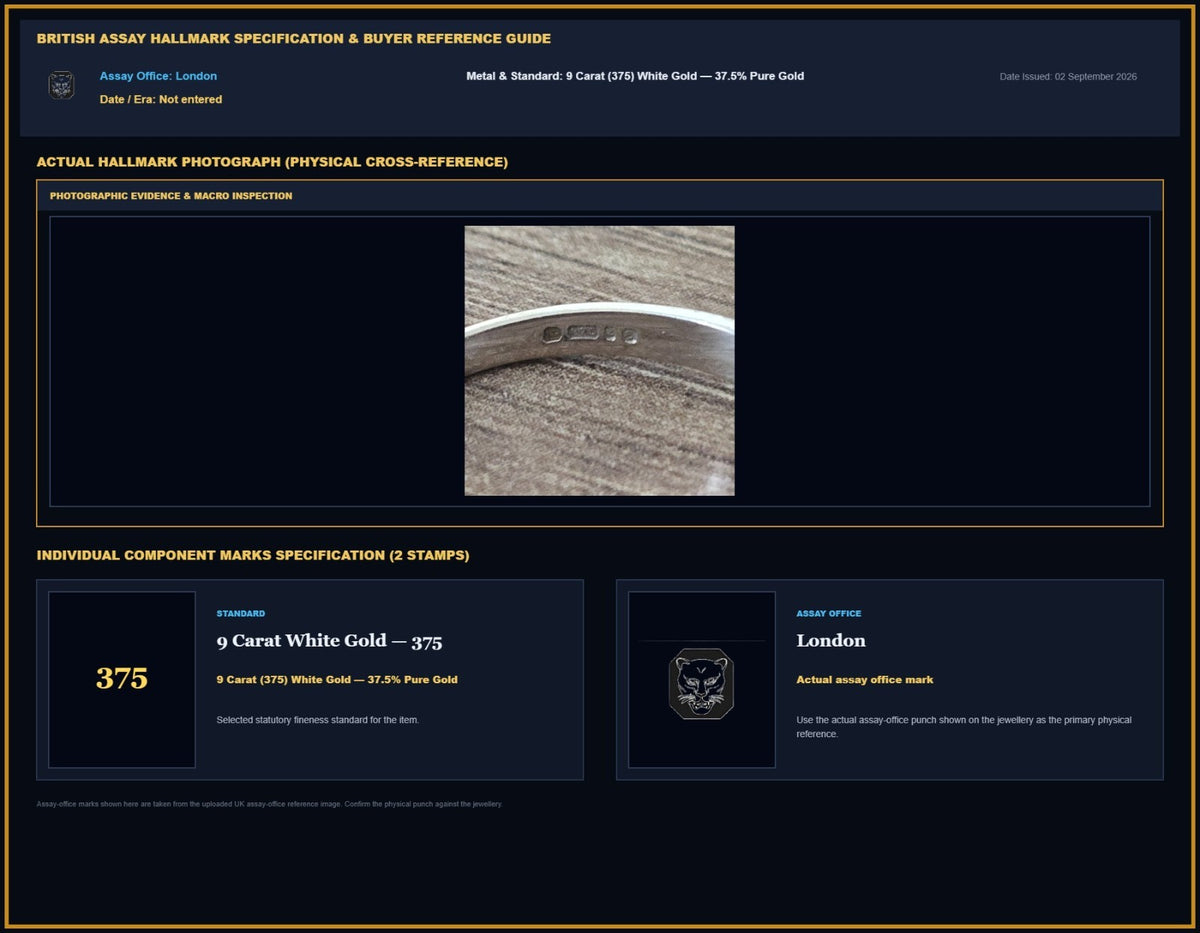Screen dimensions: 1200x933
Task: Open the ring hallmark macro photograph
Action: (599, 360)
